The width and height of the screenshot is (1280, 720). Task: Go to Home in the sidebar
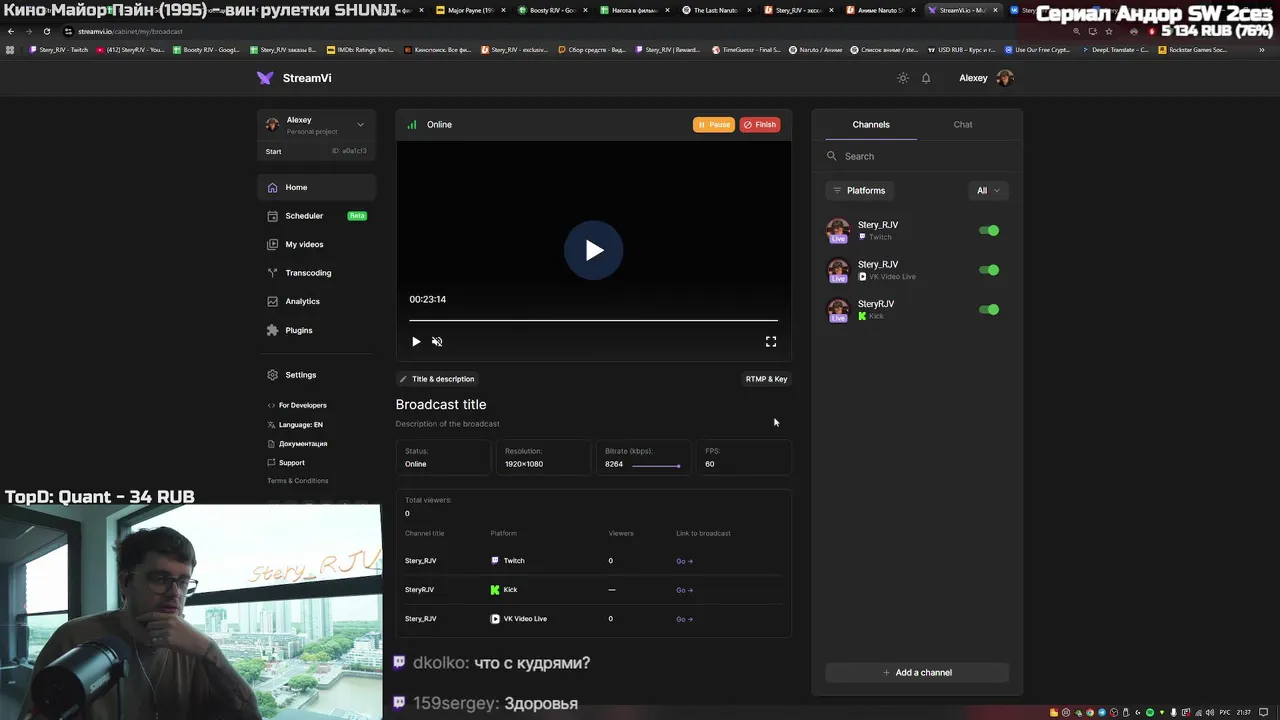[317, 187]
